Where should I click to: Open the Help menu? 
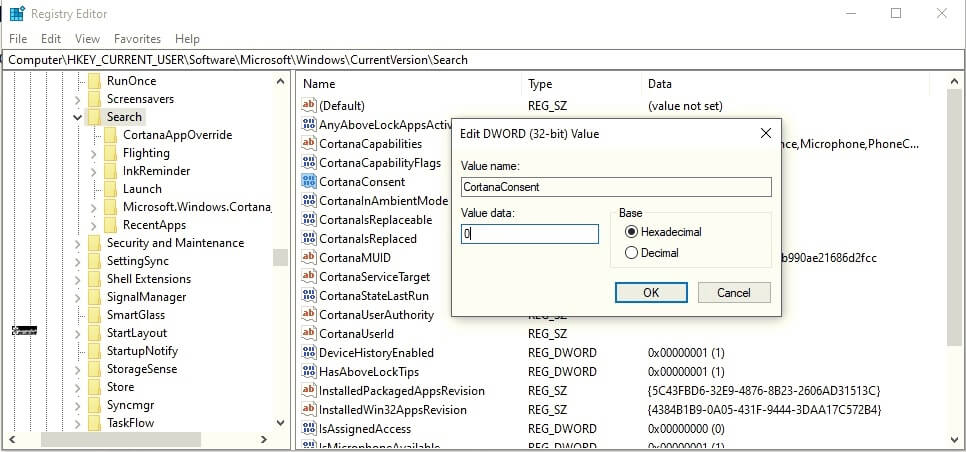point(187,39)
